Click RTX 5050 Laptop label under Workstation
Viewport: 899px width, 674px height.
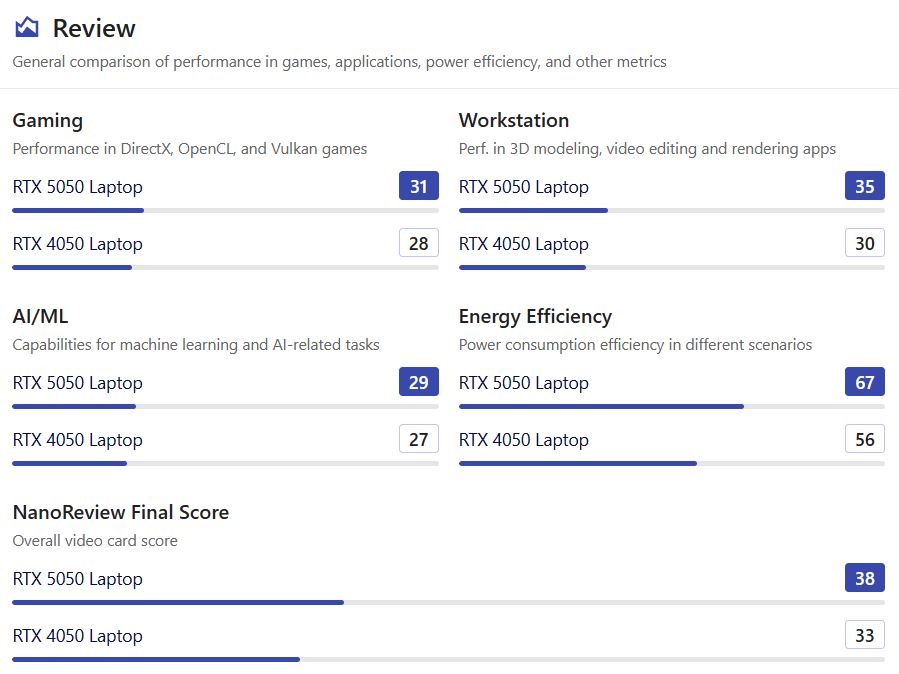pos(523,187)
